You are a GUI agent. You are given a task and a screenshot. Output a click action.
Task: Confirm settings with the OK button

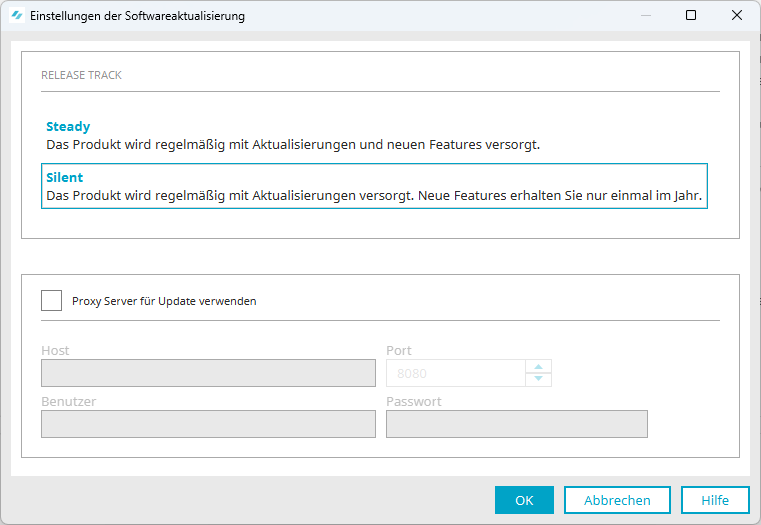point(524,500)
